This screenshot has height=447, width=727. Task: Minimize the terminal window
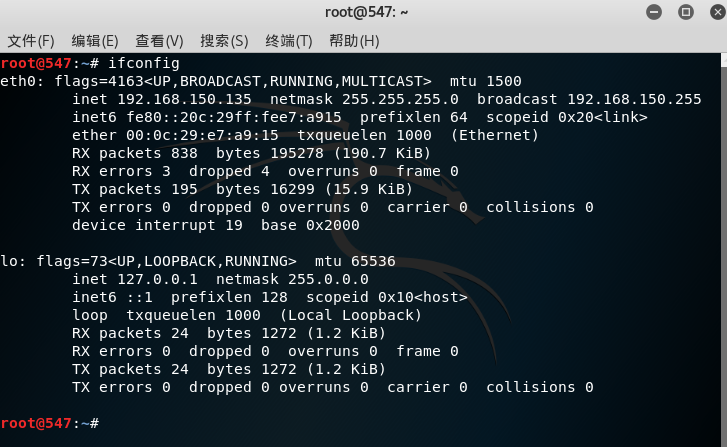pos(654,12)
